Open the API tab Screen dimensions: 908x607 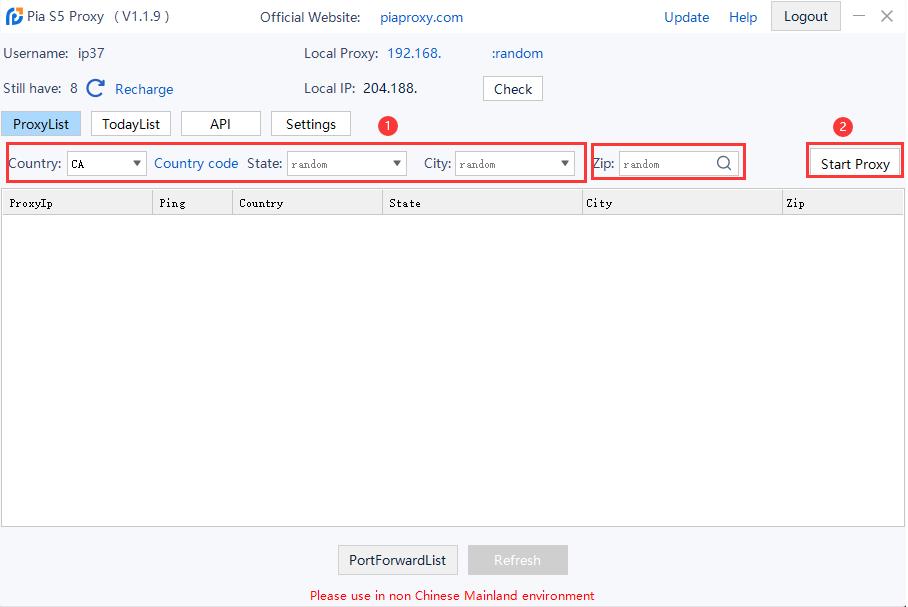(221, 124)
